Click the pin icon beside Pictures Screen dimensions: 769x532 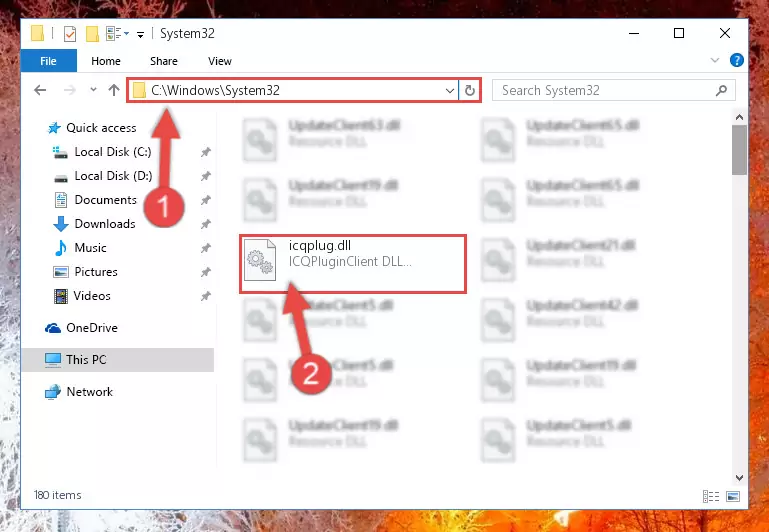[206, 272]
